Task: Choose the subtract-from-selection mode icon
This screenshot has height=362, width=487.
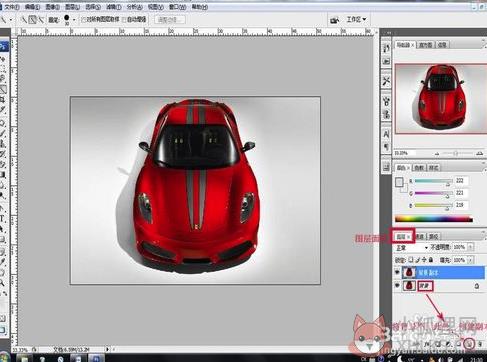Action: click(x=41, y=20)
